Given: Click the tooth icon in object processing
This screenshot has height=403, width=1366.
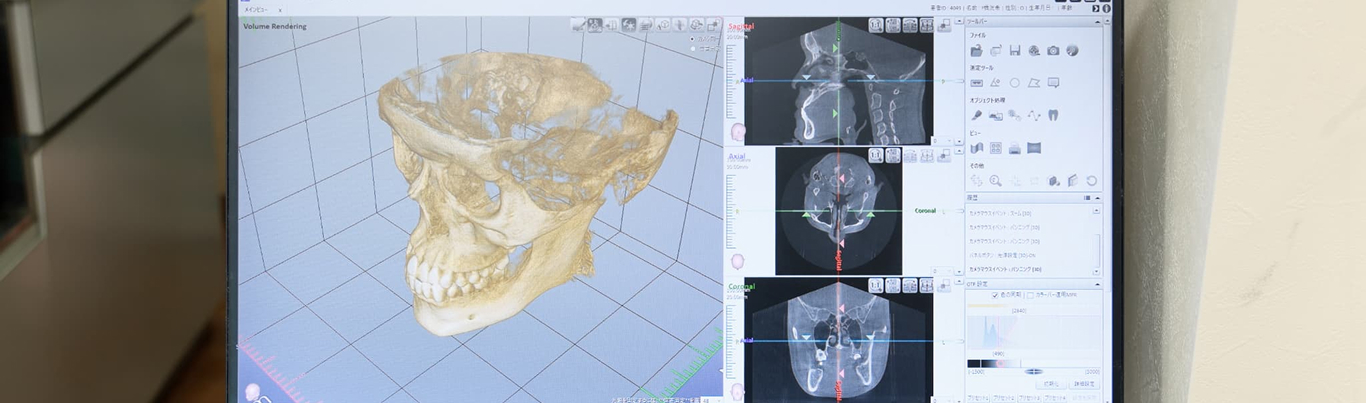Looking at the screenshot, I should pyautogui.click(x=1053, y=115).
